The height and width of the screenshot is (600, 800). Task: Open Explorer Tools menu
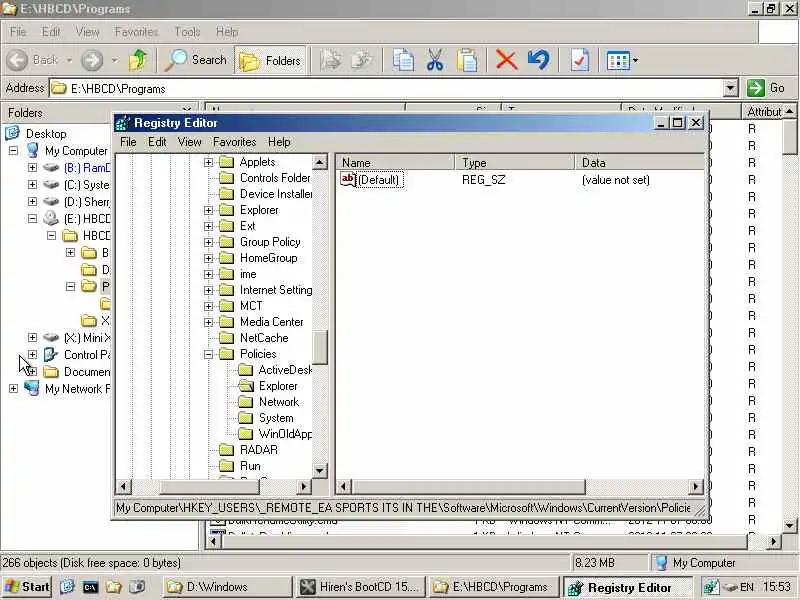click(x=187, y=32)
